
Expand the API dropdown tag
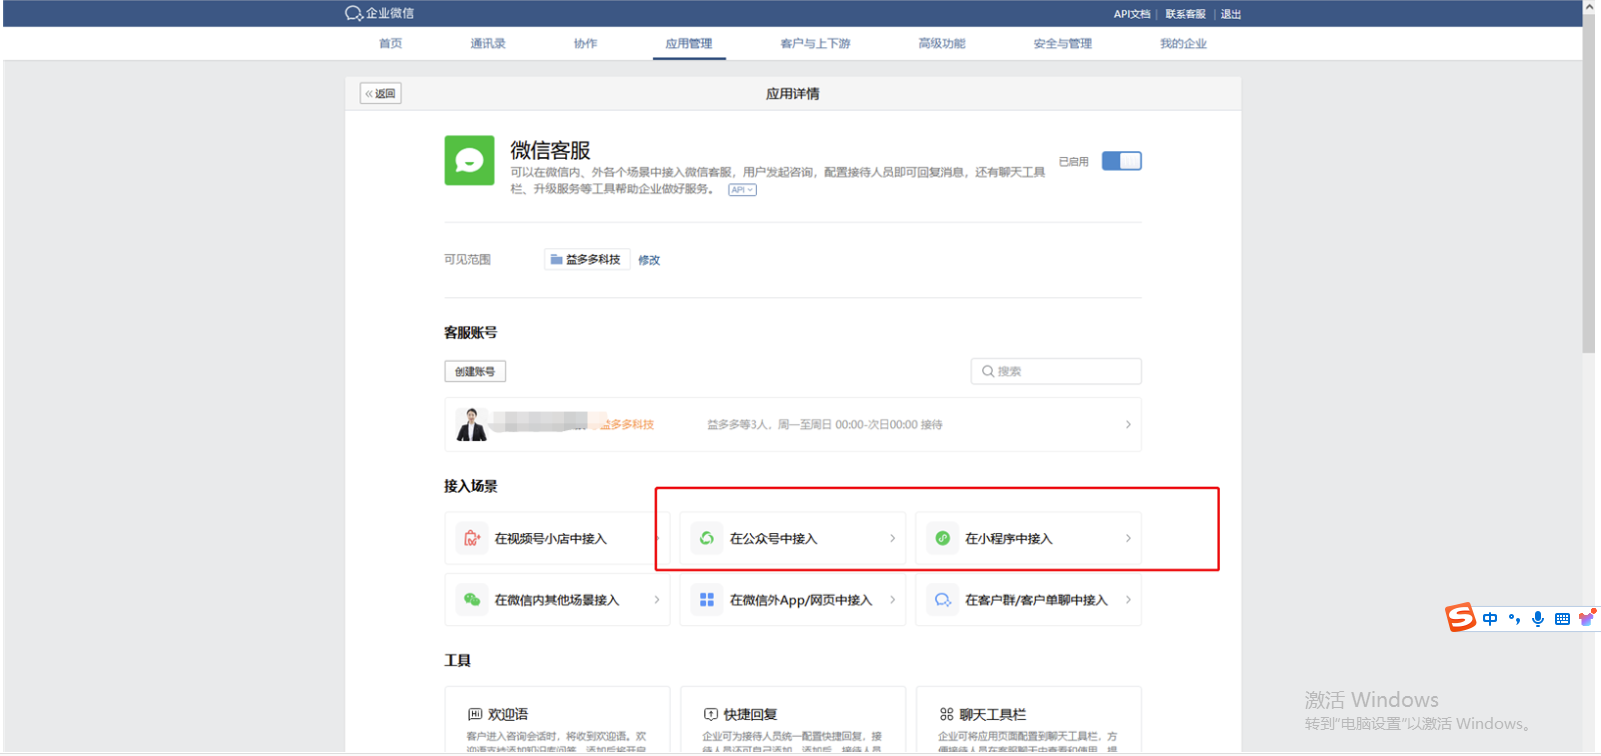[742, 190]
